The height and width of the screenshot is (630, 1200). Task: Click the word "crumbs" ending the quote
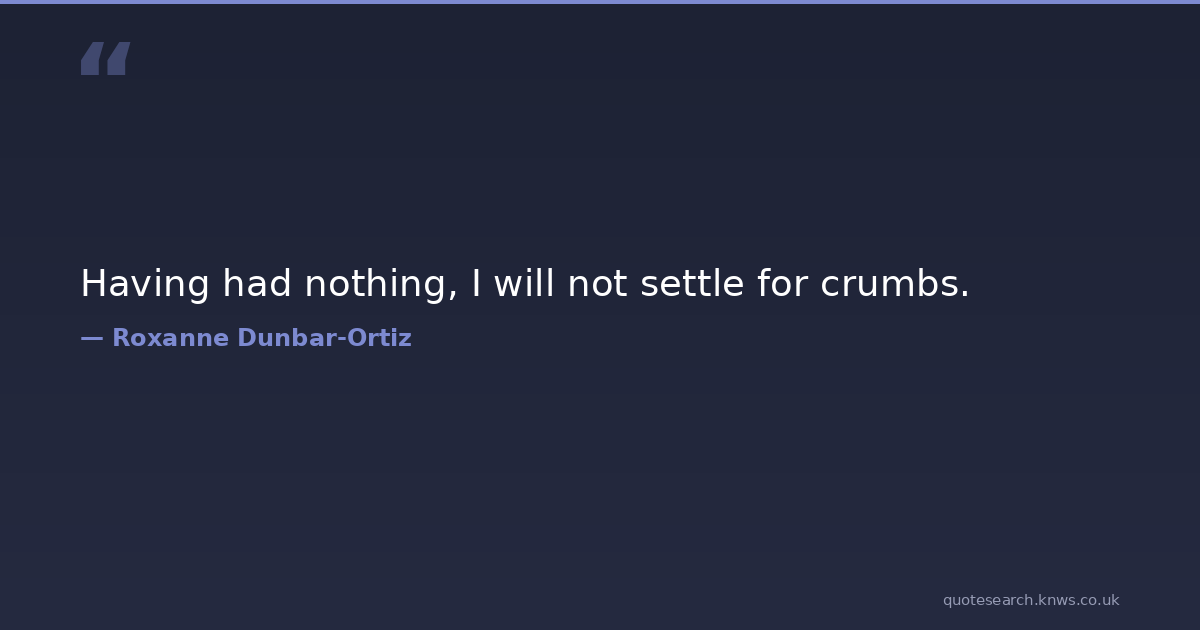coord(889,284)
